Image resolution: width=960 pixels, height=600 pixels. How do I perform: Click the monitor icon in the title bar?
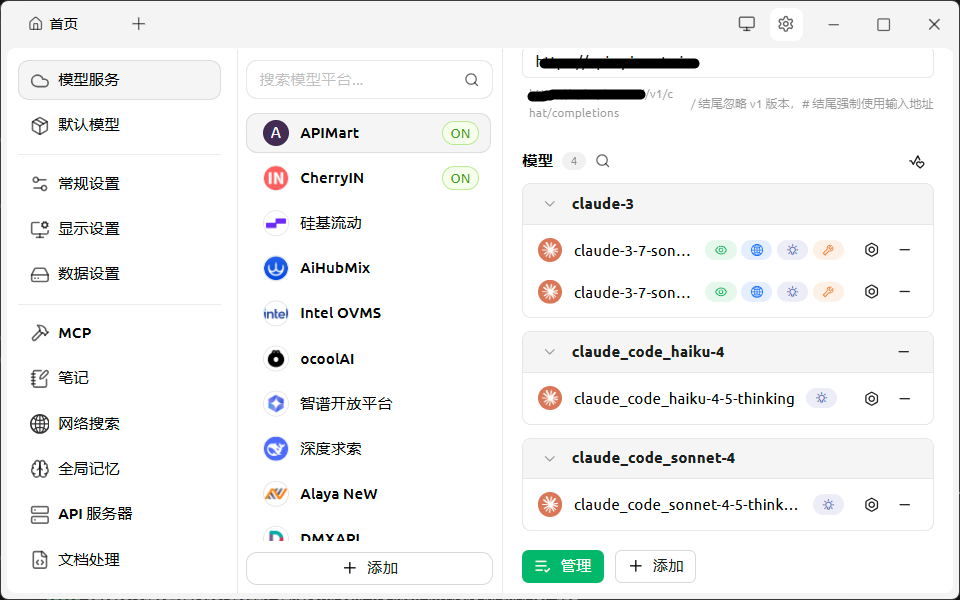[x=746, y=24]
